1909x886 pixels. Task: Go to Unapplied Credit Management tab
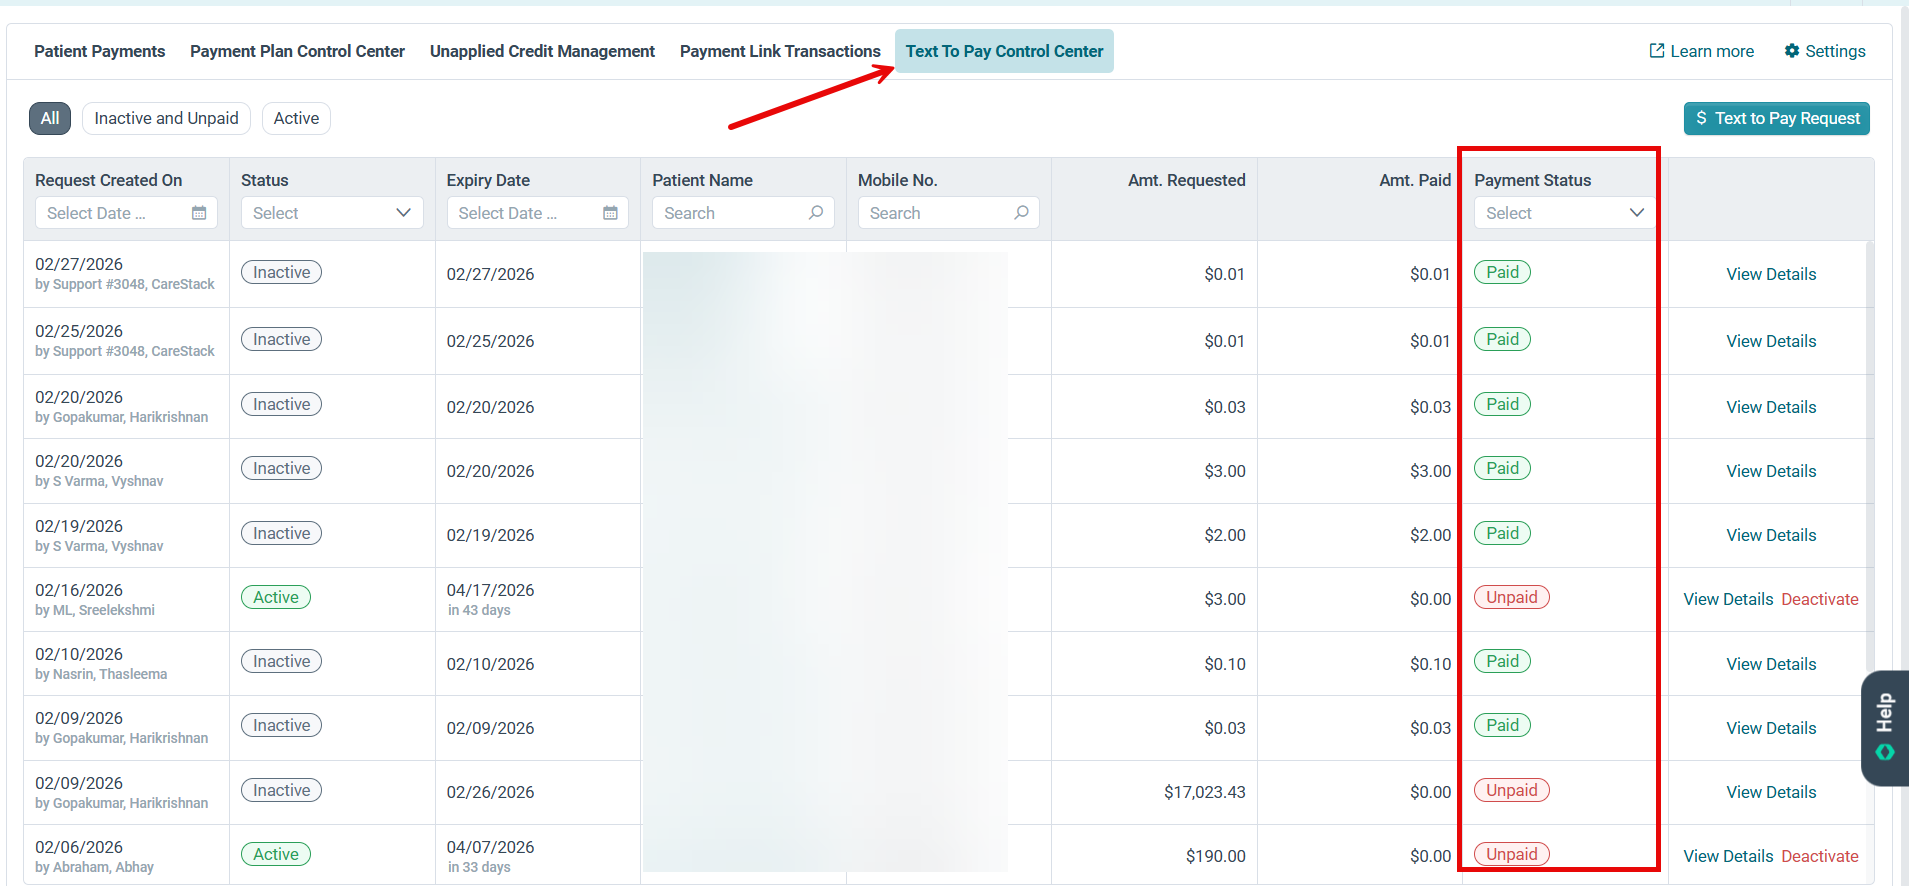click(x=542, y=51)
